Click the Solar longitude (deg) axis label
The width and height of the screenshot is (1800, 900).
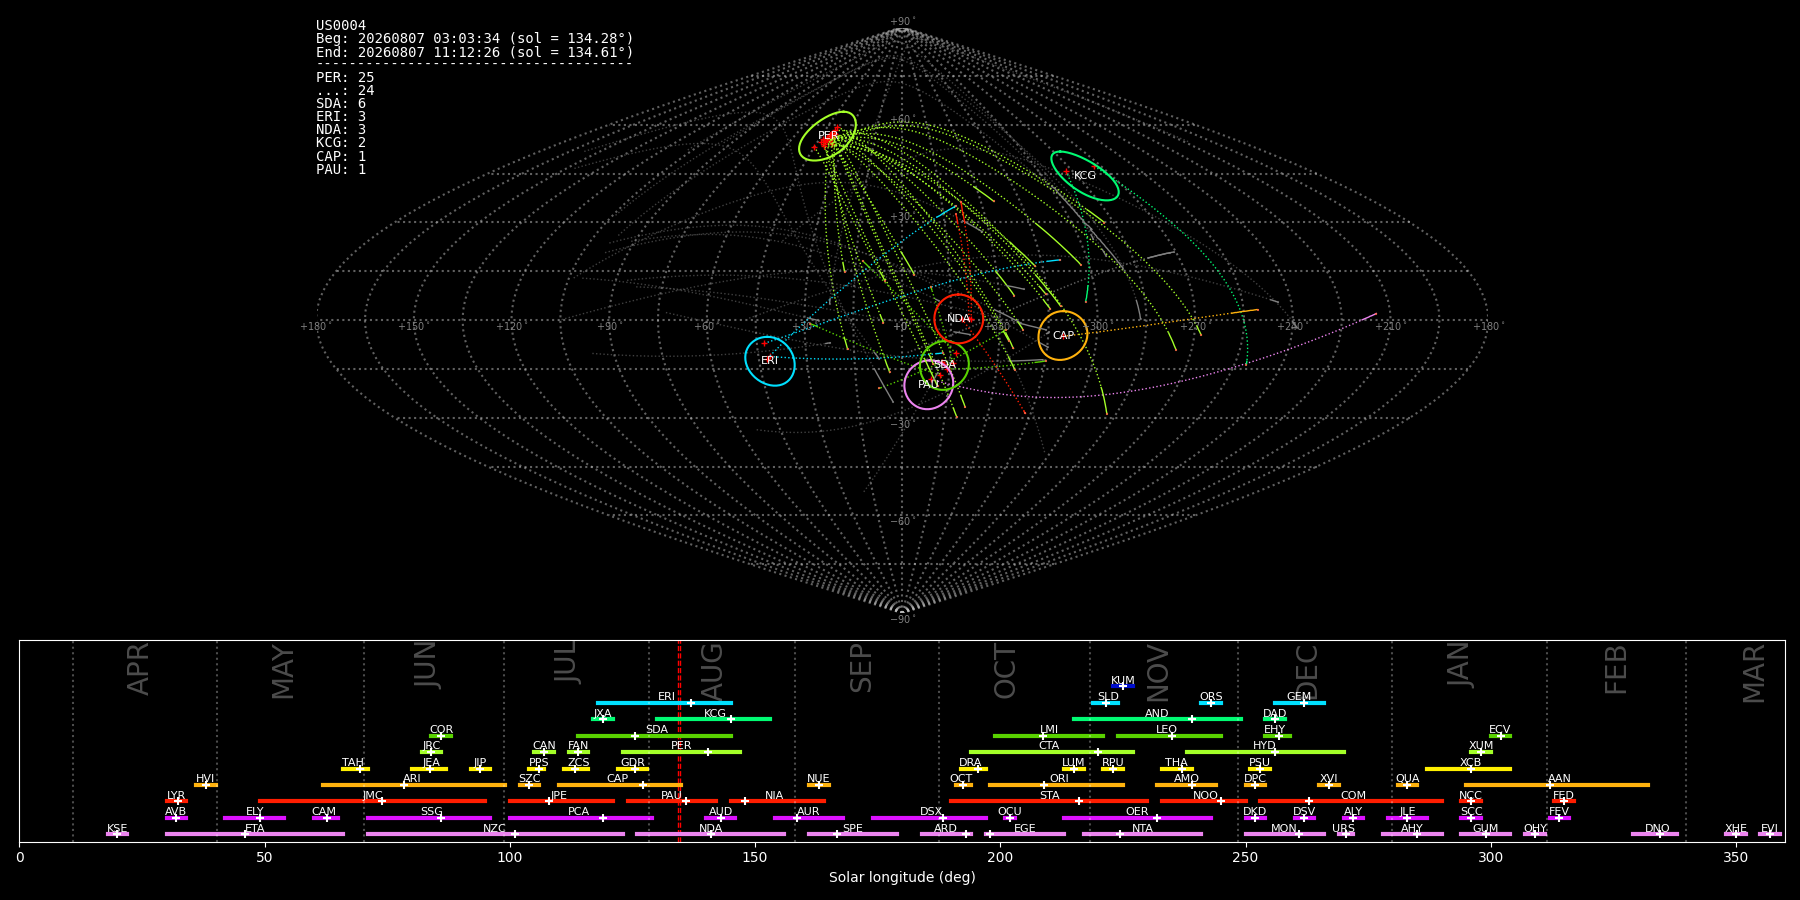click(x=902, y=878)
